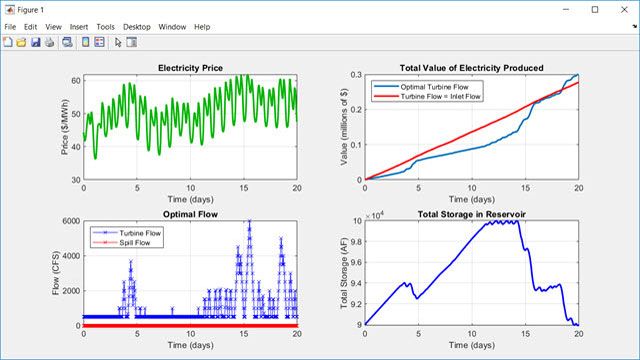This screenshot has width=640, height=360.
Task: Click the Open File folder icon
Action: [x=21, y=42]
